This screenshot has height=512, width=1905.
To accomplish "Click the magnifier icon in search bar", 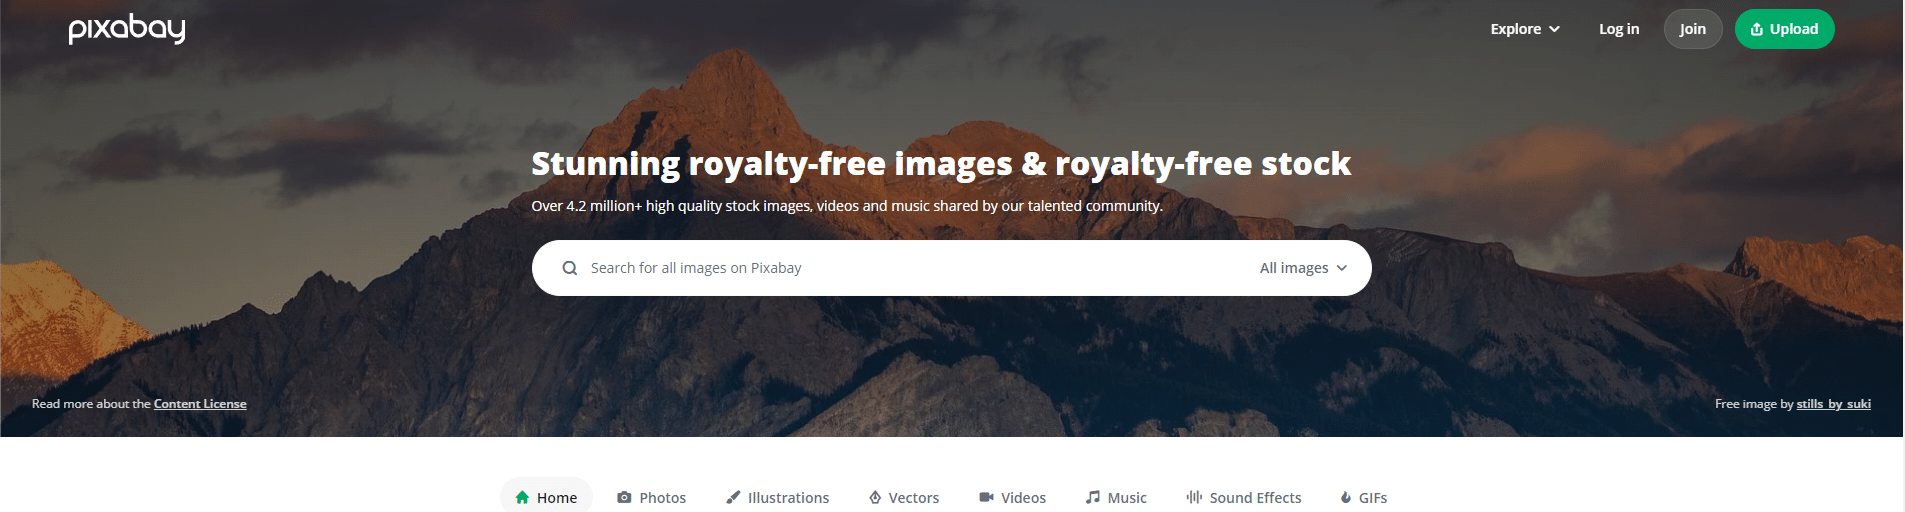I will 570,268.
